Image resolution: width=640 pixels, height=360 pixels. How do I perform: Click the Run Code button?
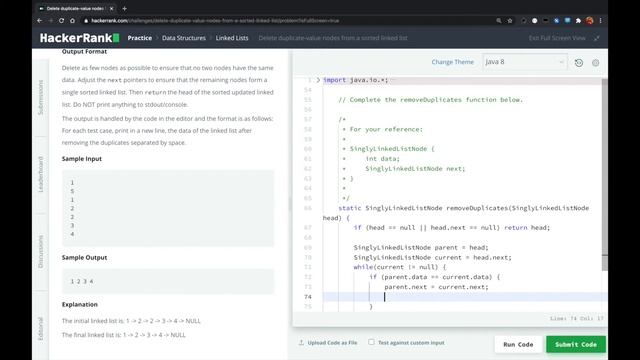tap(518, 344)
